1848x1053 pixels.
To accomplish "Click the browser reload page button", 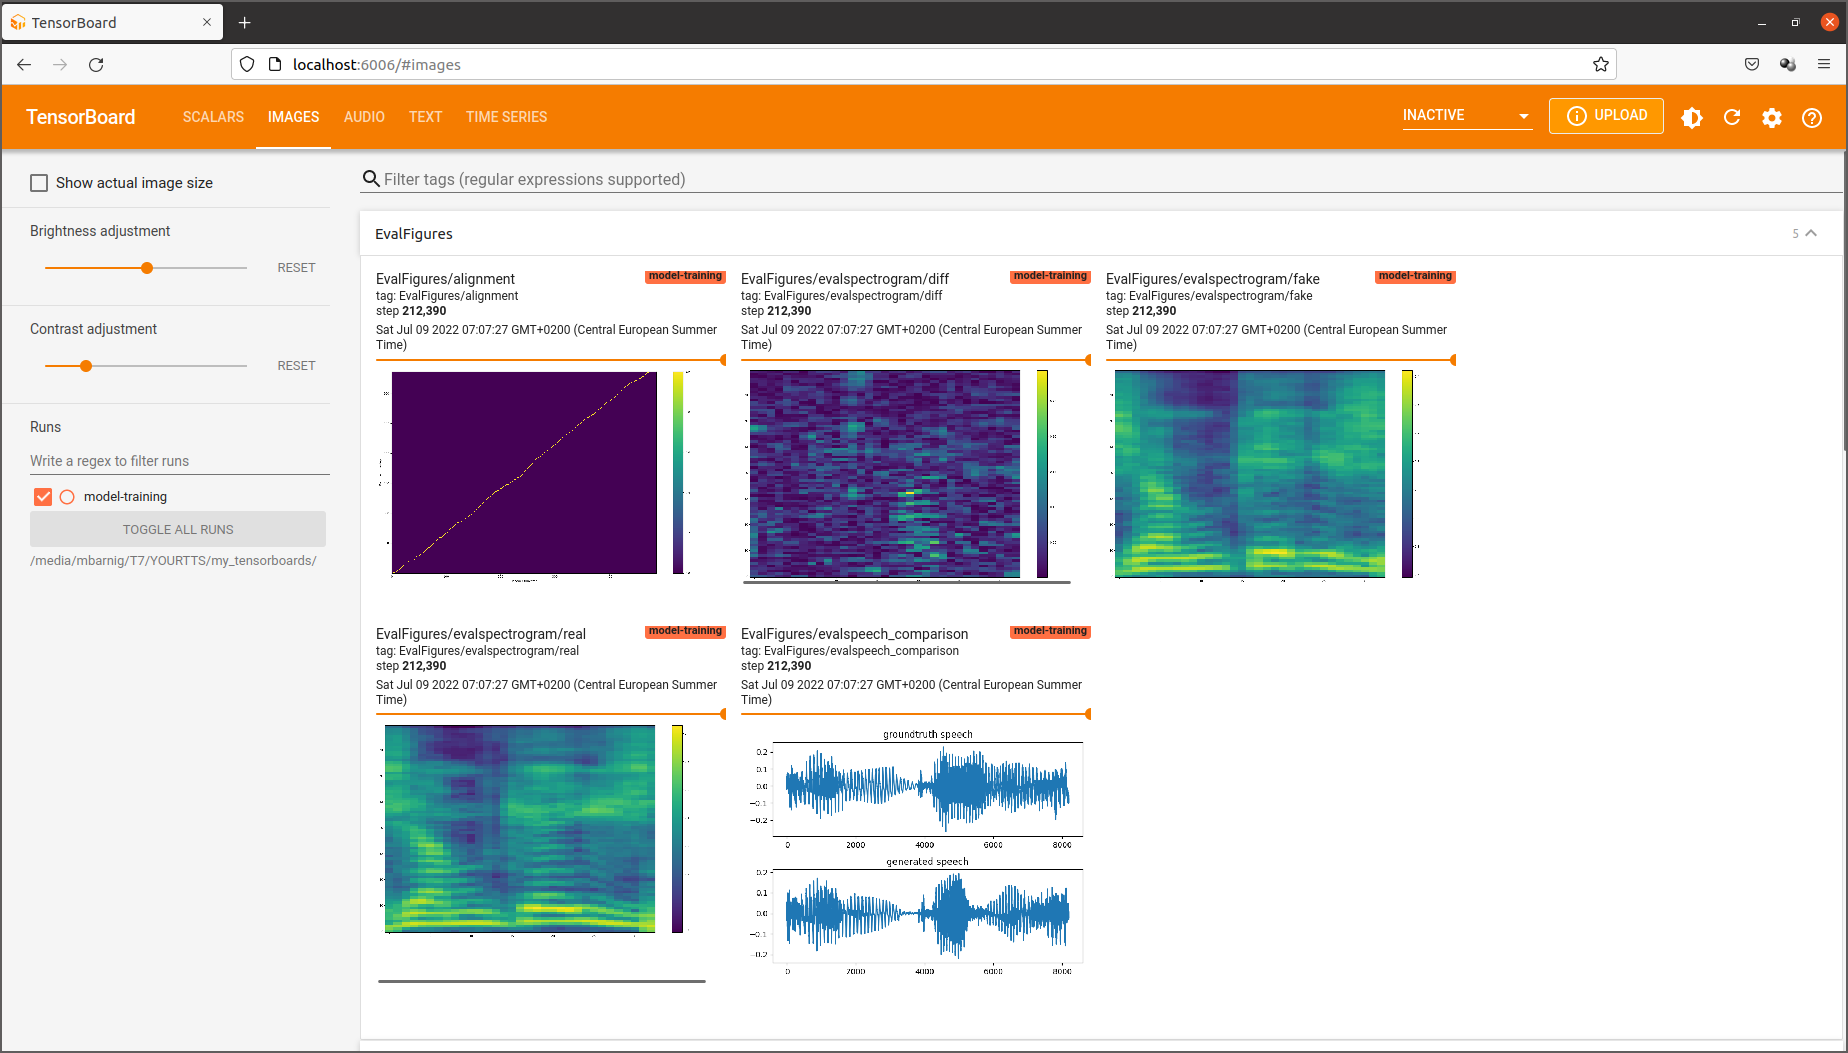I will [x=96, y=64].
